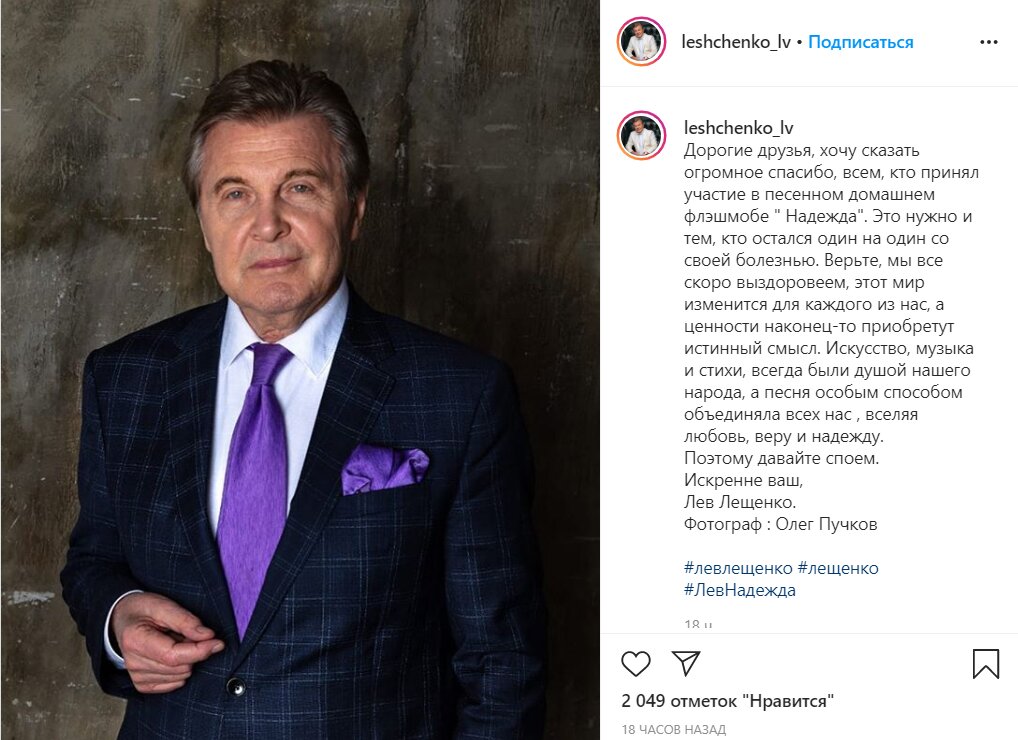This screenshot has height=740, width=1018.
Task: Follow account via Подписаться link
Action: (x=860, y=42)
